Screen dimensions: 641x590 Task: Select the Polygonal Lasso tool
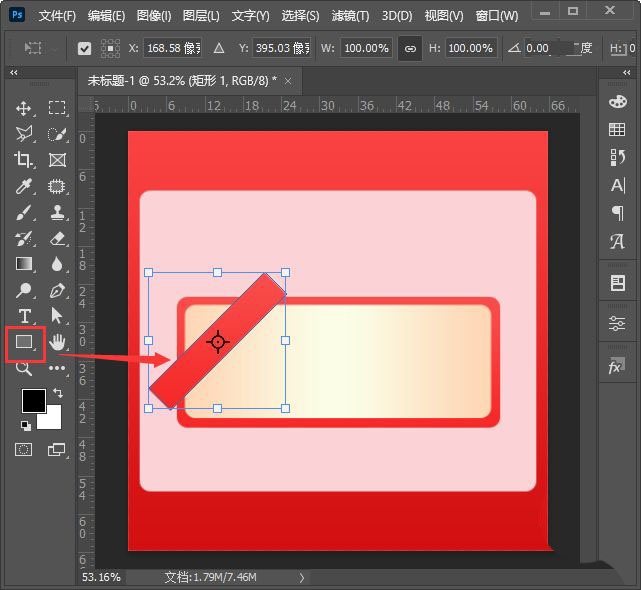click(x=24, y=134)
